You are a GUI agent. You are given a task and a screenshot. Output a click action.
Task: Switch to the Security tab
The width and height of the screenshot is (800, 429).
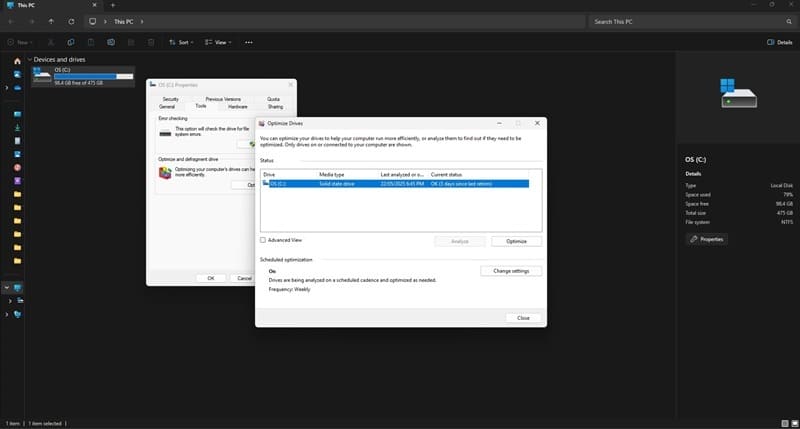pyautogui.click(x=170, y=99)
